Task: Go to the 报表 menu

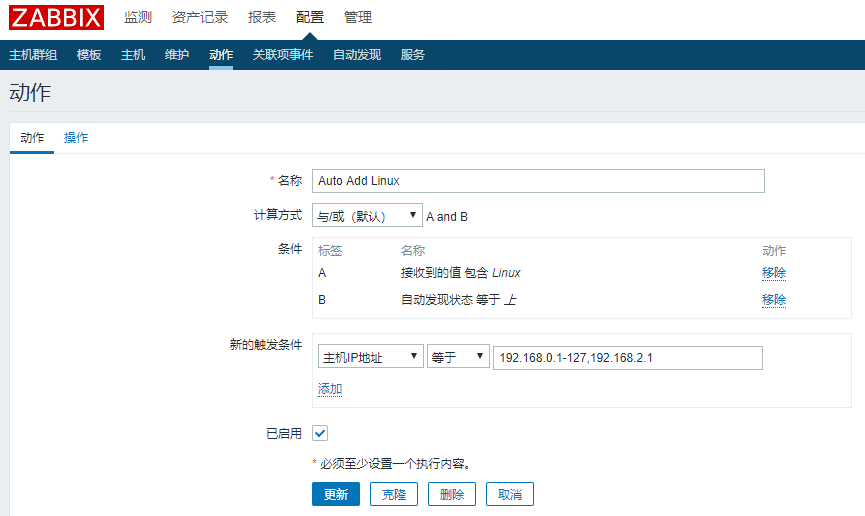Action: 262,17
